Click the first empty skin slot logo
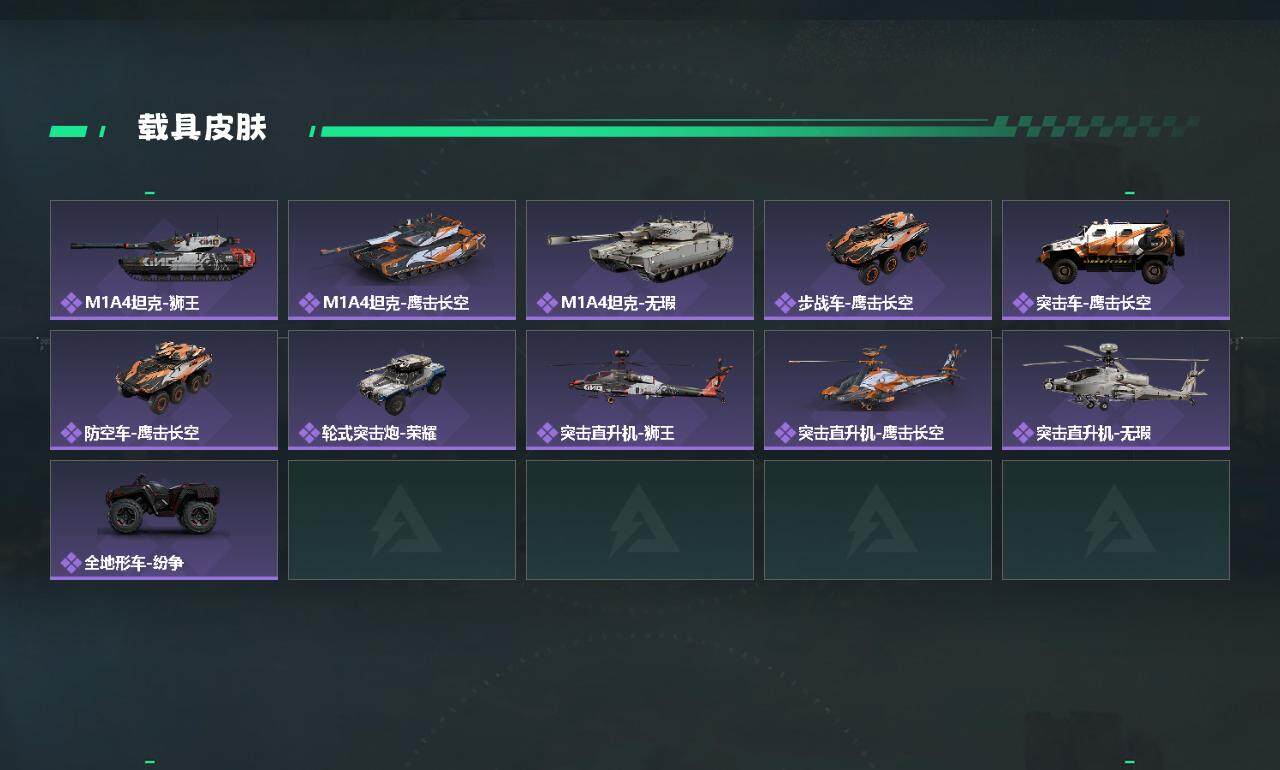 click(x=405, y=520)
